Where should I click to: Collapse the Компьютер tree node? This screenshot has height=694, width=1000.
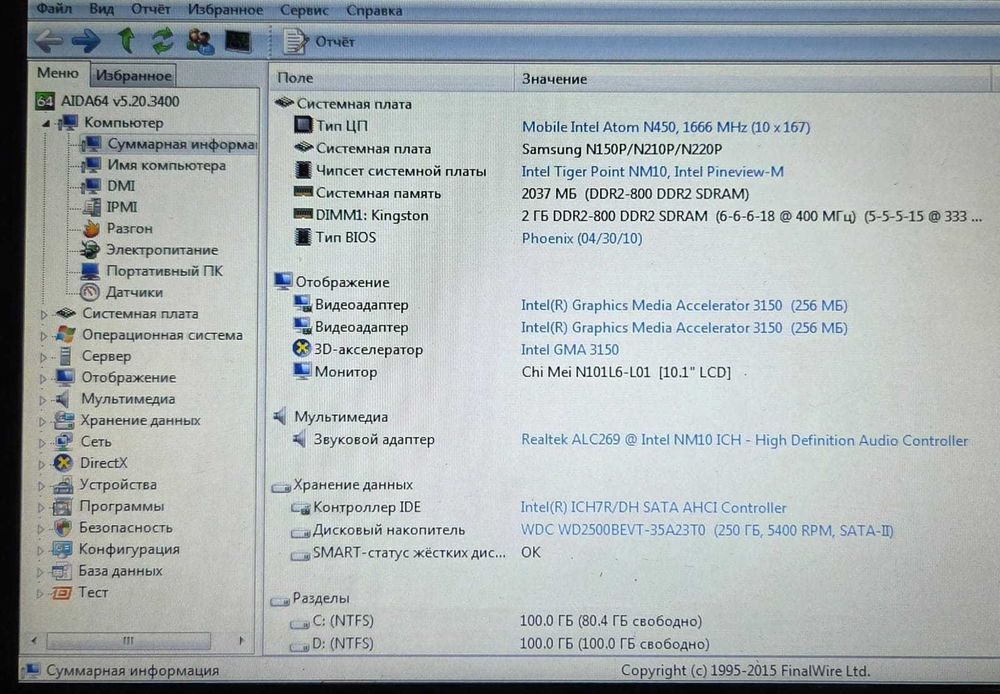[x=47, y=123]
